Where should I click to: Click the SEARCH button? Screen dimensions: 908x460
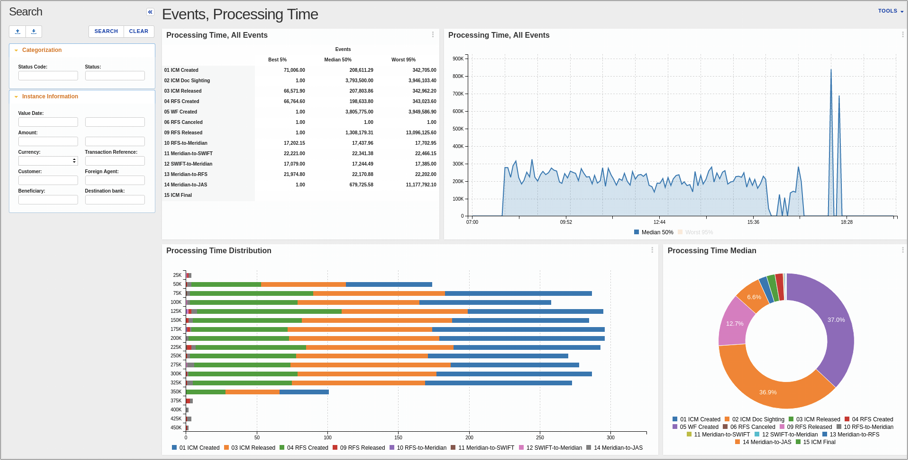(106, 31)
